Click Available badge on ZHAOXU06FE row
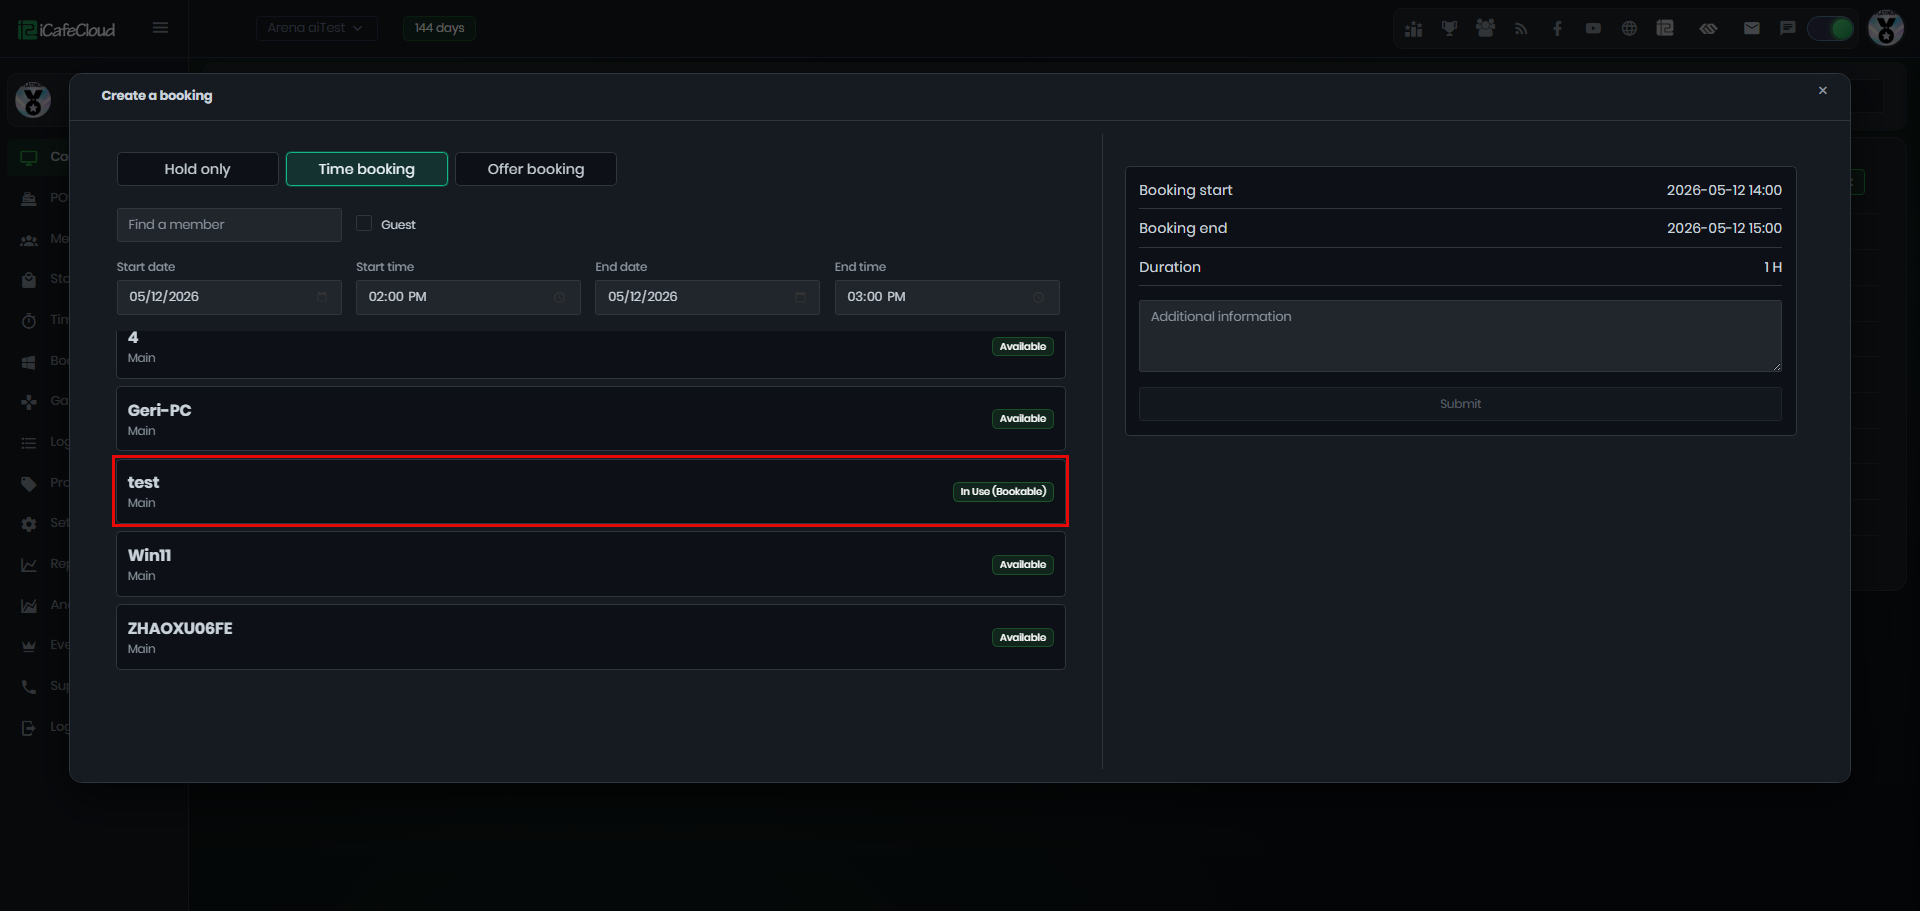Viewport: 1920px width, 911px height. click(x=1023, y=638)
